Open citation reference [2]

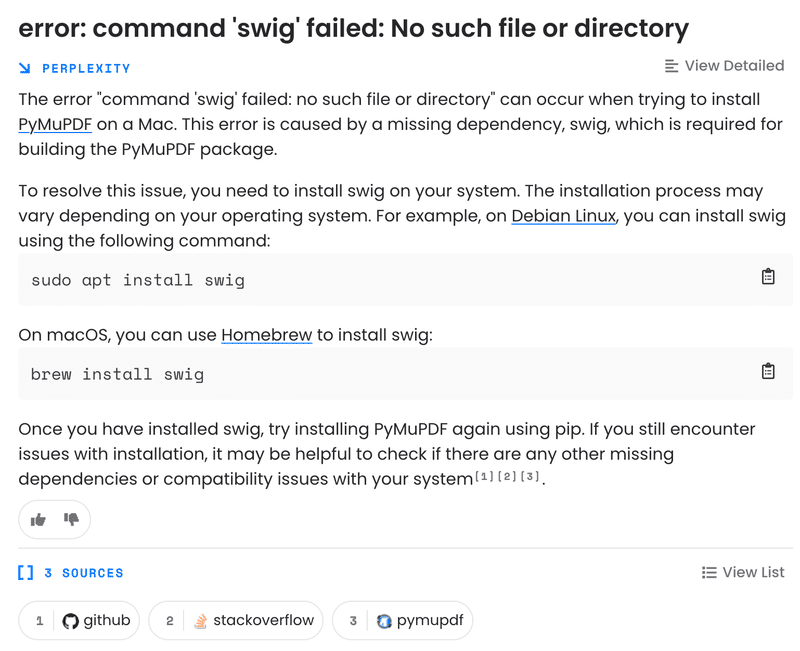pyautogui.click(x=507, y=476)
